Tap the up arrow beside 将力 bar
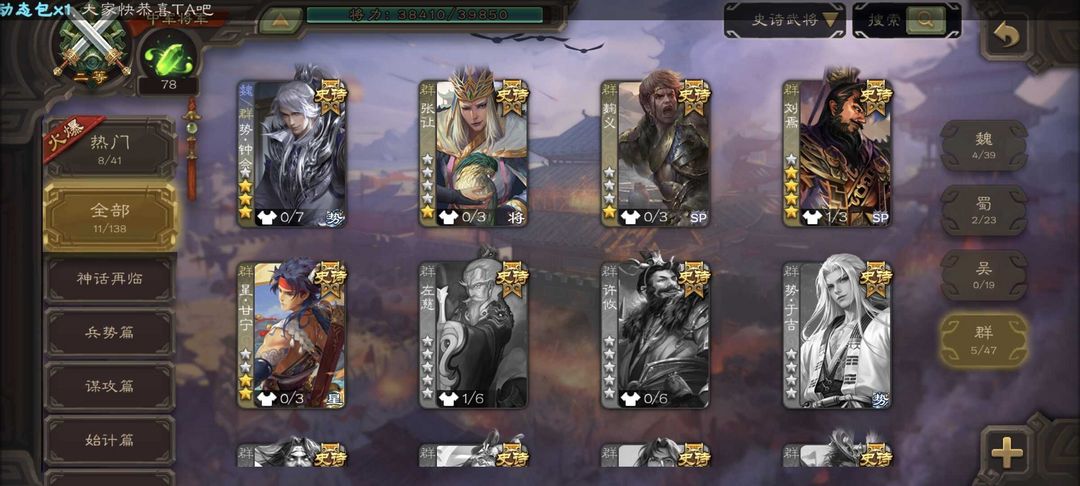This screenshot has width=1080, height=486. pyautogui.click(x=280, y=19)
